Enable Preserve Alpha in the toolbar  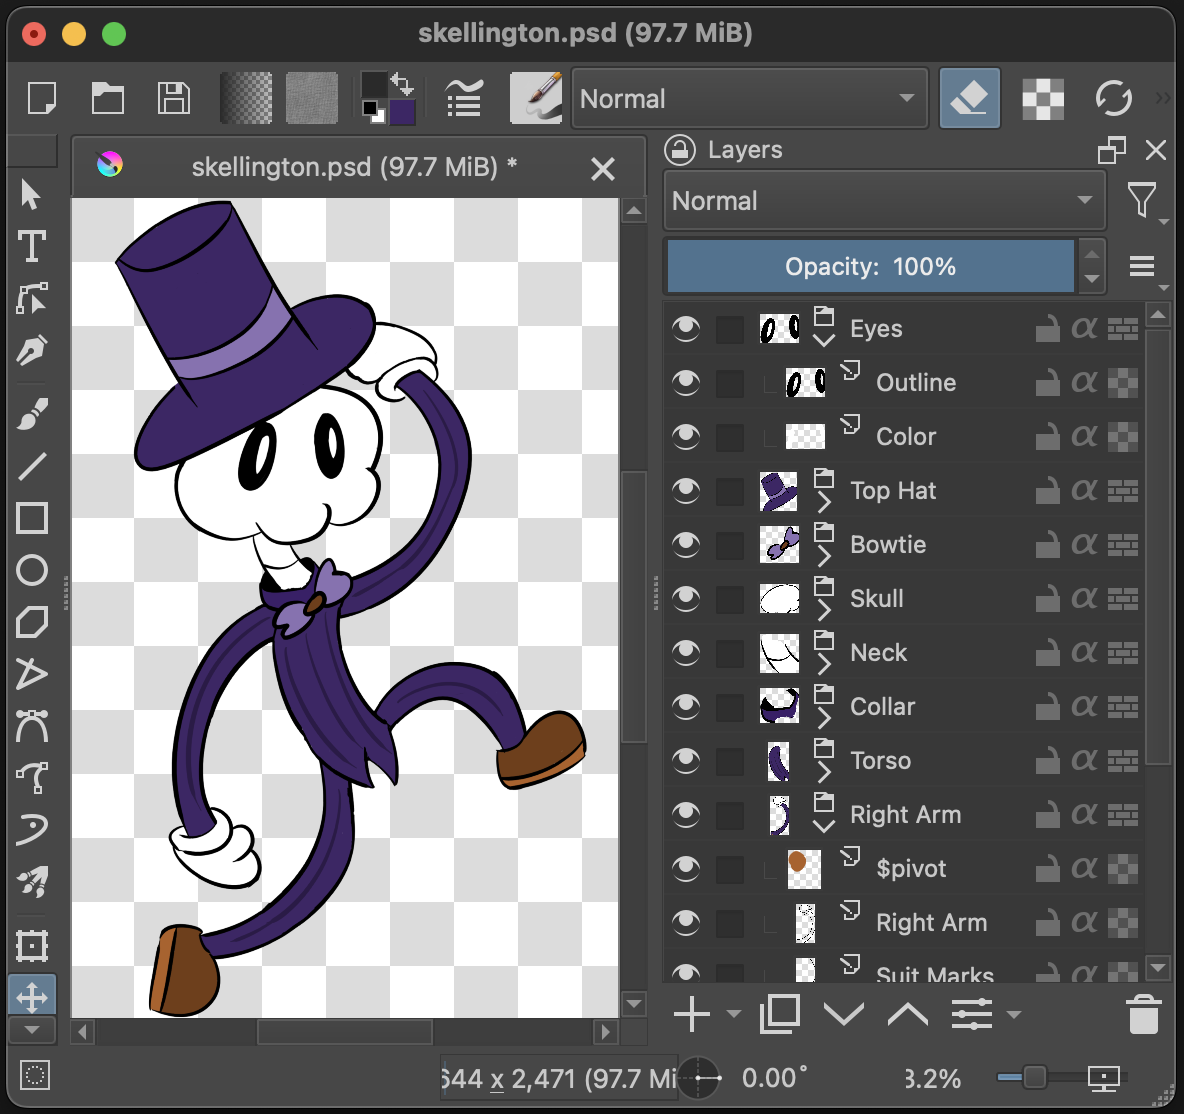click(x=1042, y=97)
